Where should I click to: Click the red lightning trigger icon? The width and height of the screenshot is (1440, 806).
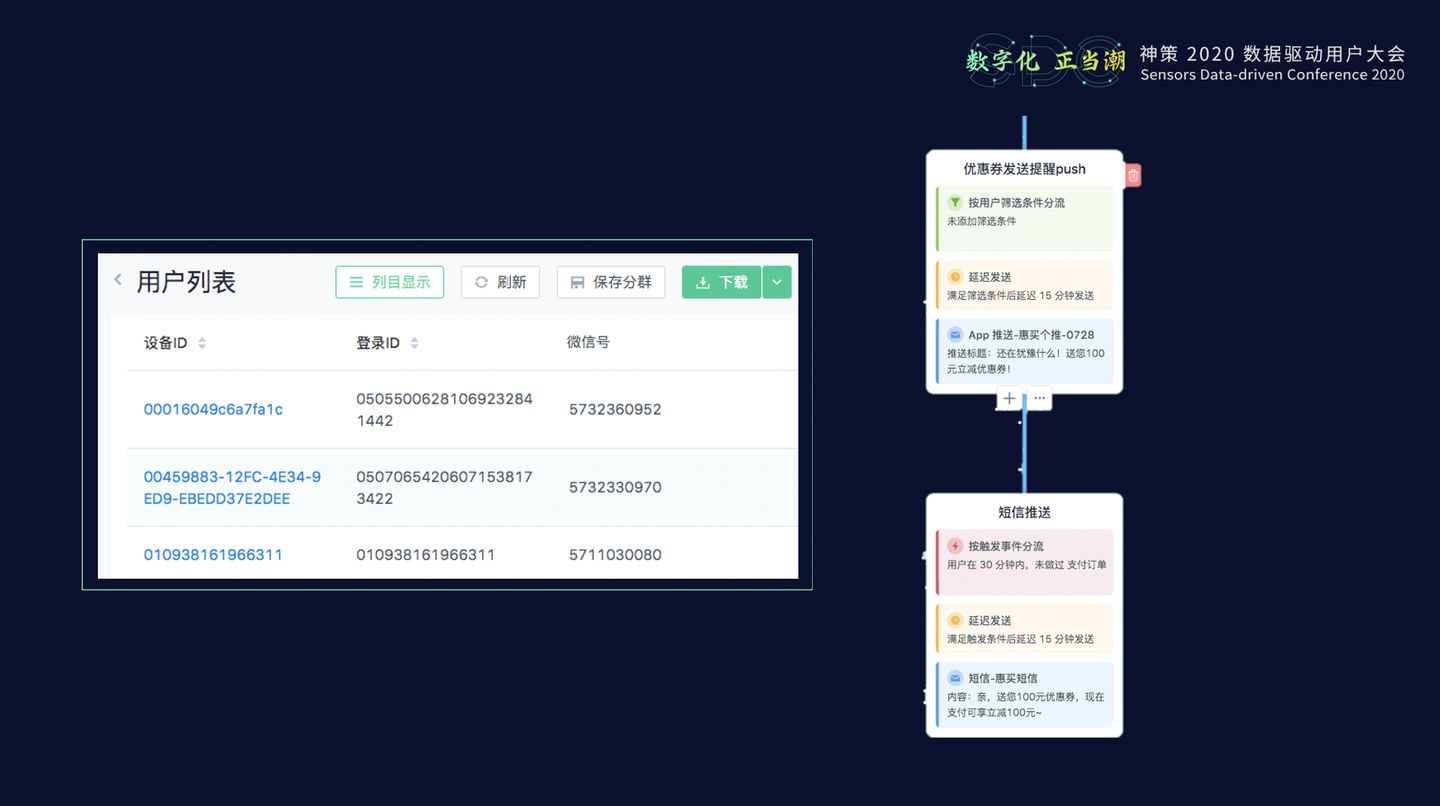[x=954, y=546]
